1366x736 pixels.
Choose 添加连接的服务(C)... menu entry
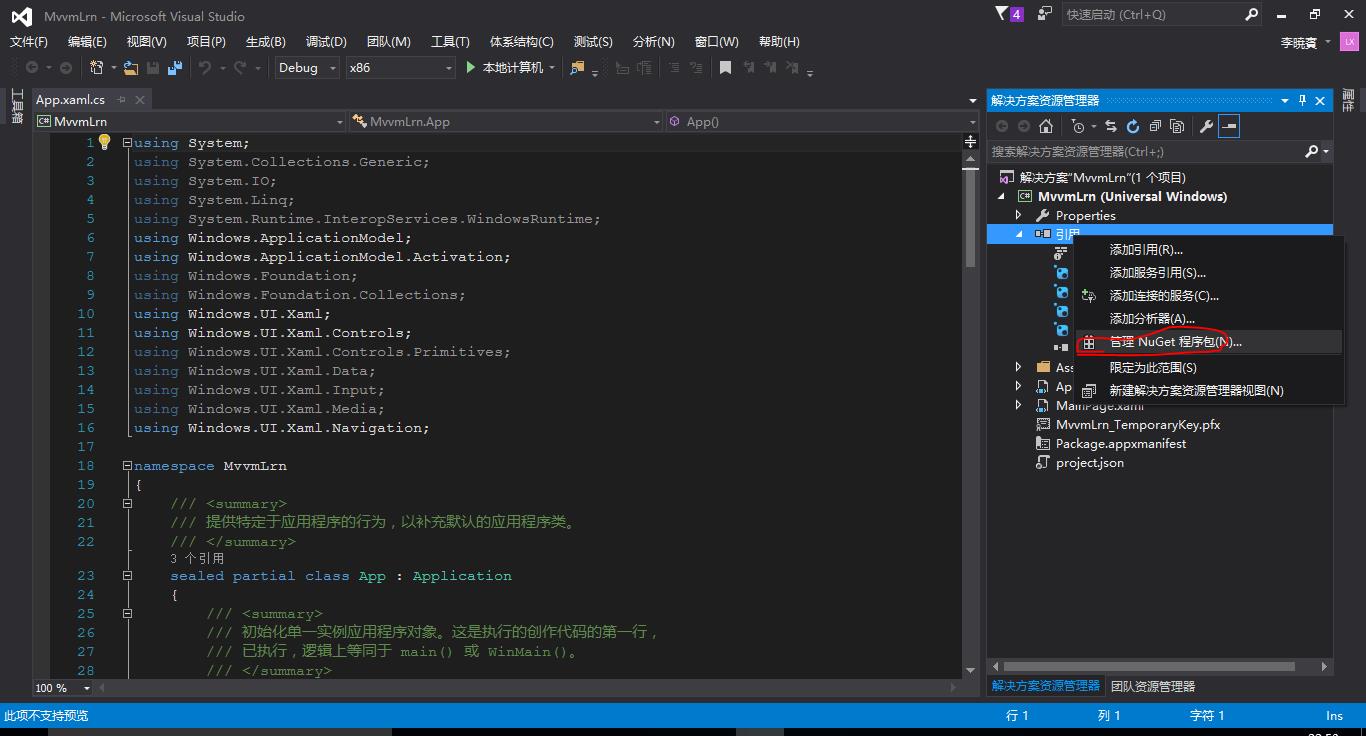pyautogui.click(x=1208, y=295)
